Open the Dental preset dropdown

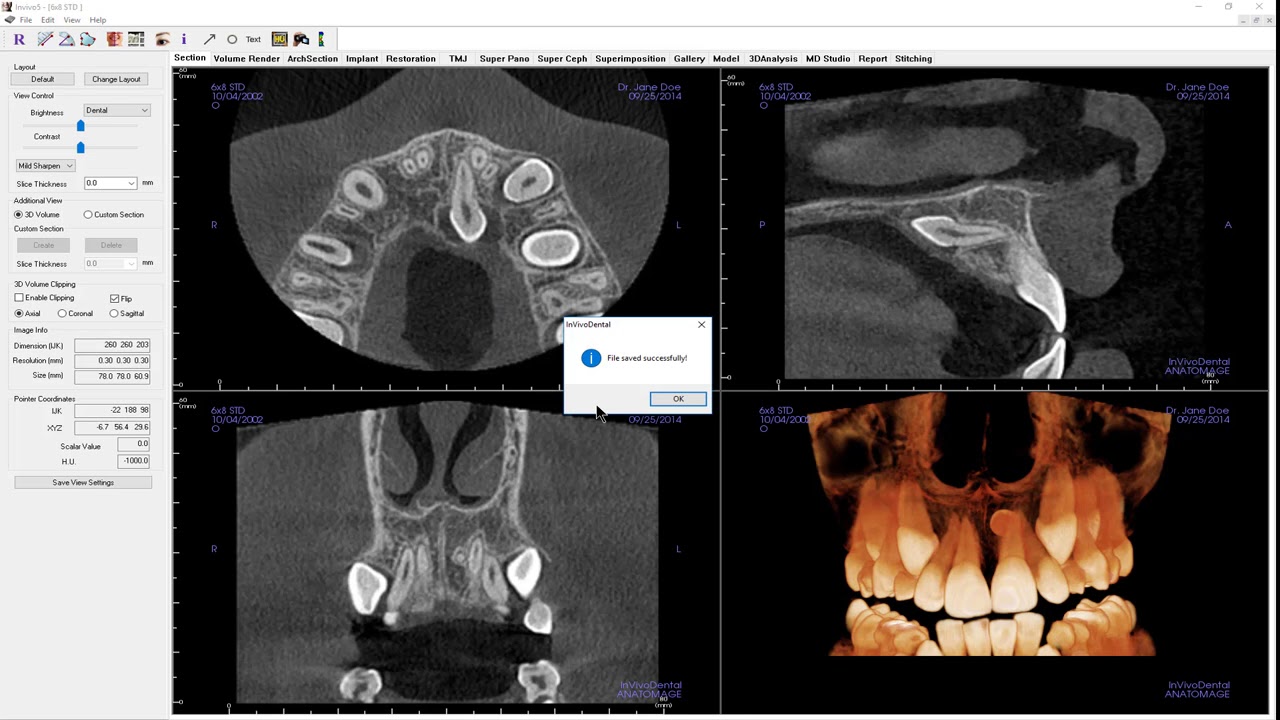(116, 110)
